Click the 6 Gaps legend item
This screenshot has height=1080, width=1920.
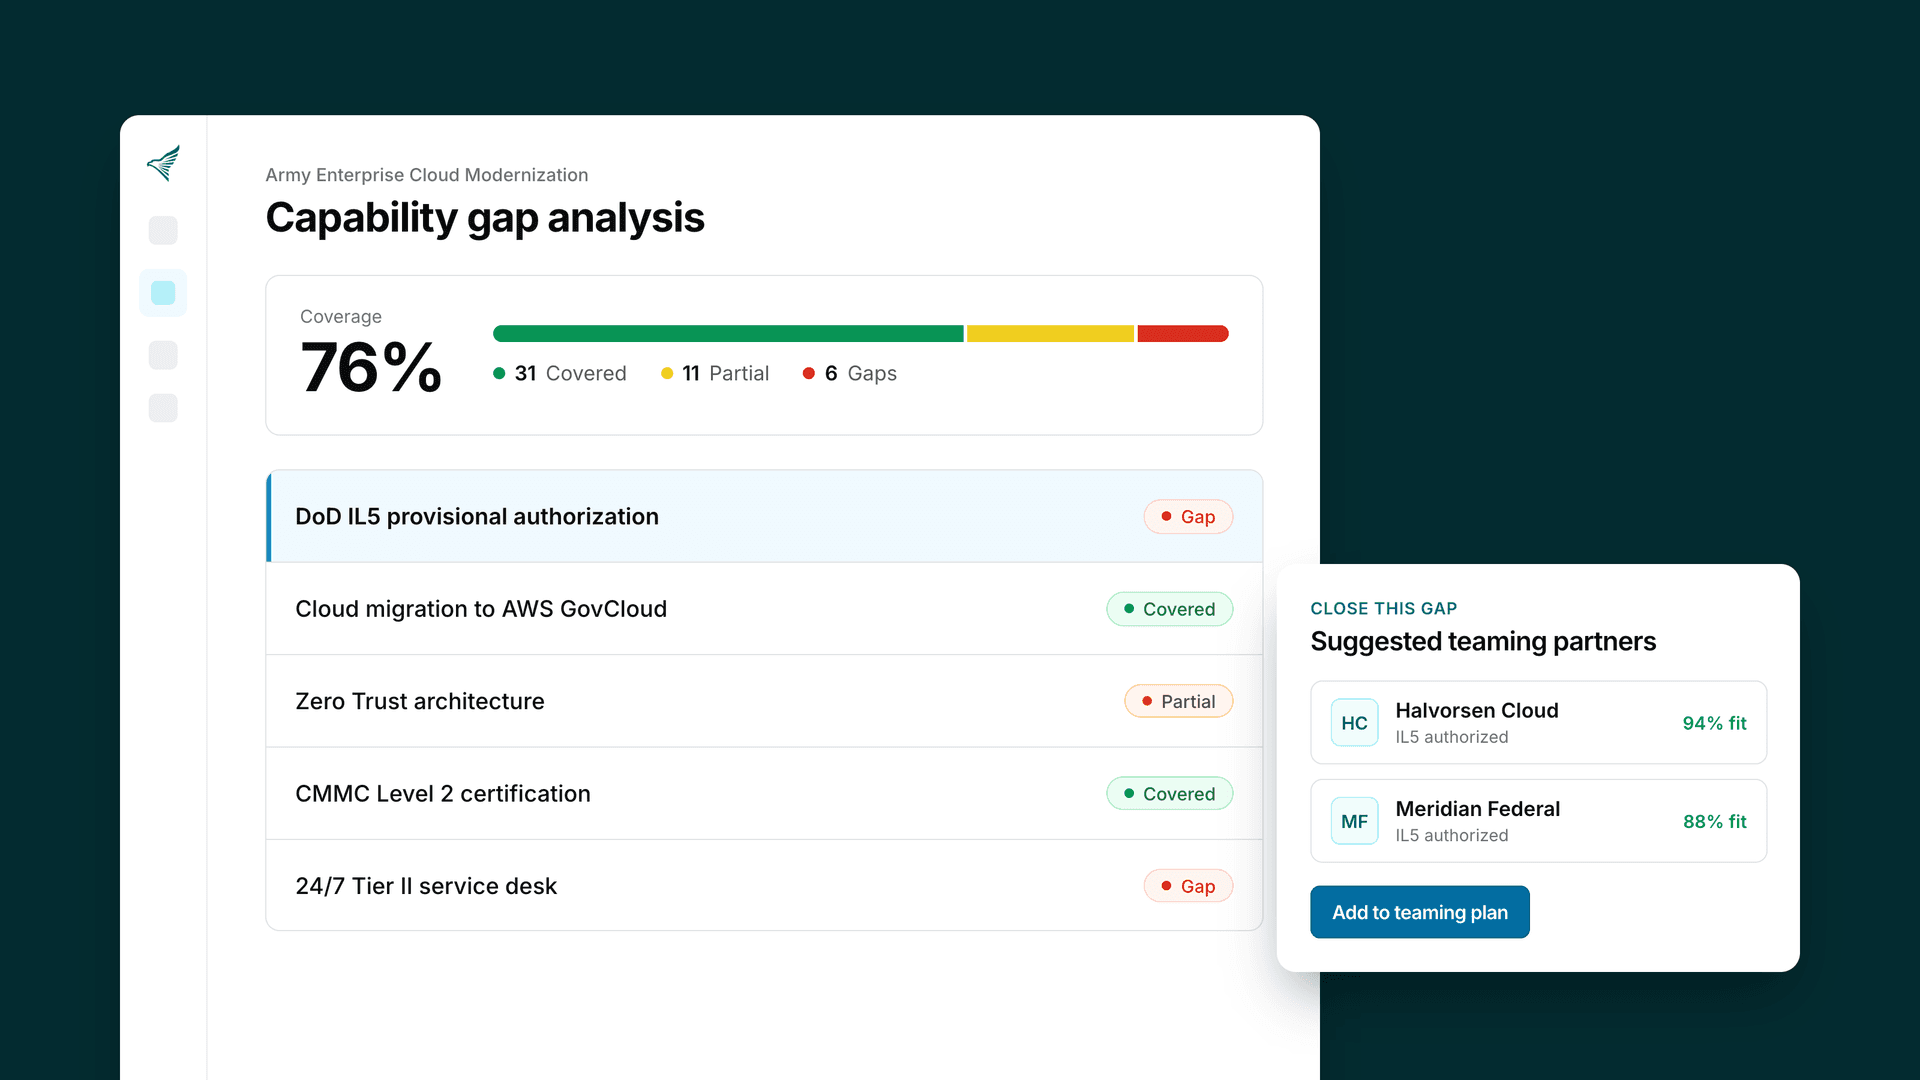pyautogui.click(x=850, y=374)
